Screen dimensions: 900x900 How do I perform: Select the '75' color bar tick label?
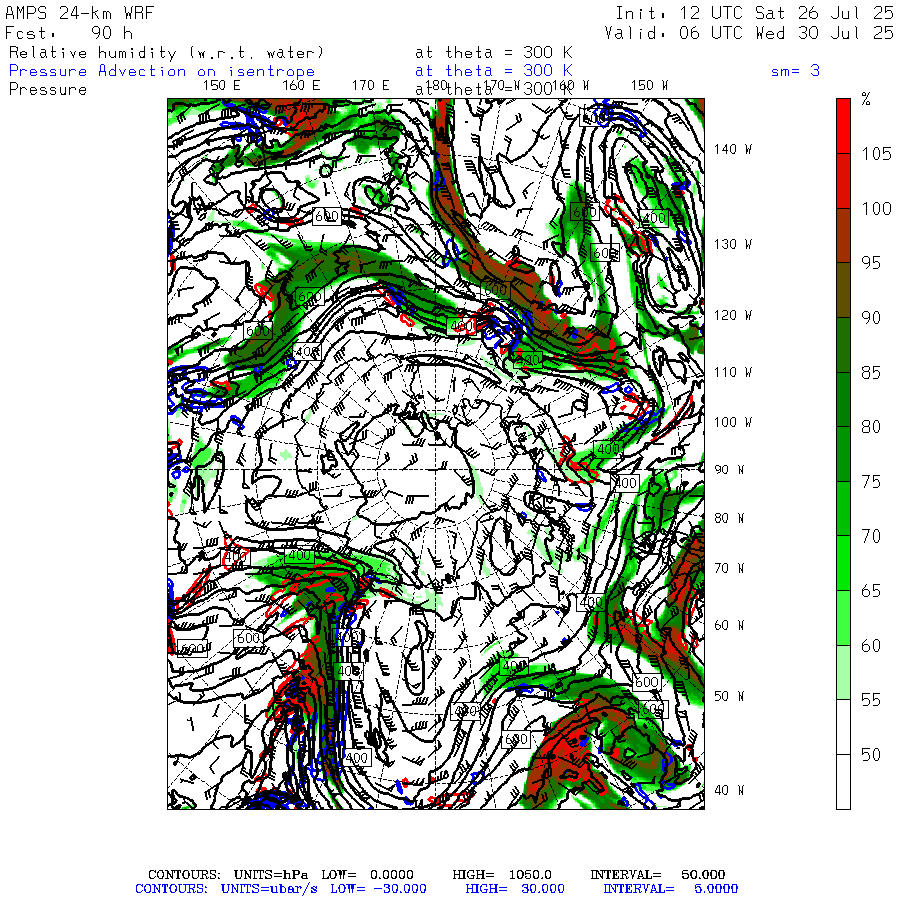(x=871, y=482)
